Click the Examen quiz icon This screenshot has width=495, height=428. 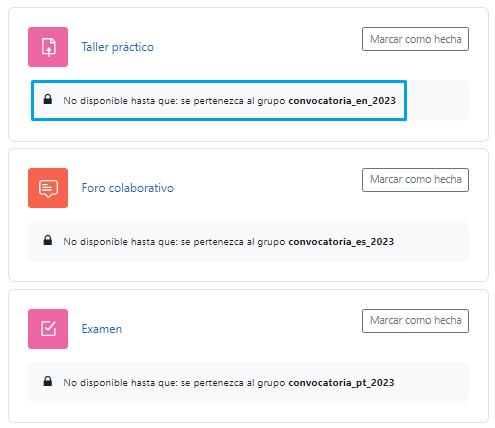(48, 329)
